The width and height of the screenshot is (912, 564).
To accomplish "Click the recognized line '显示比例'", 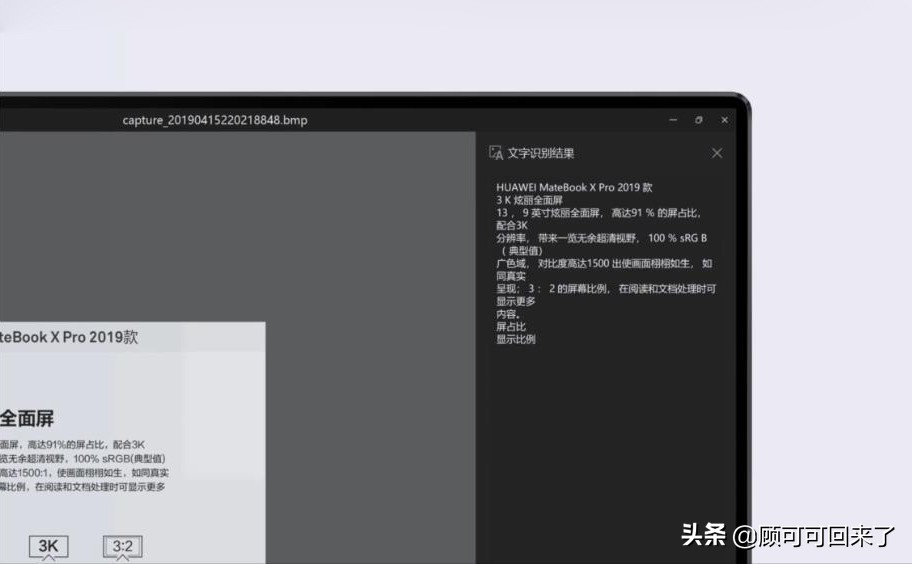I will (x=515, y=340).
